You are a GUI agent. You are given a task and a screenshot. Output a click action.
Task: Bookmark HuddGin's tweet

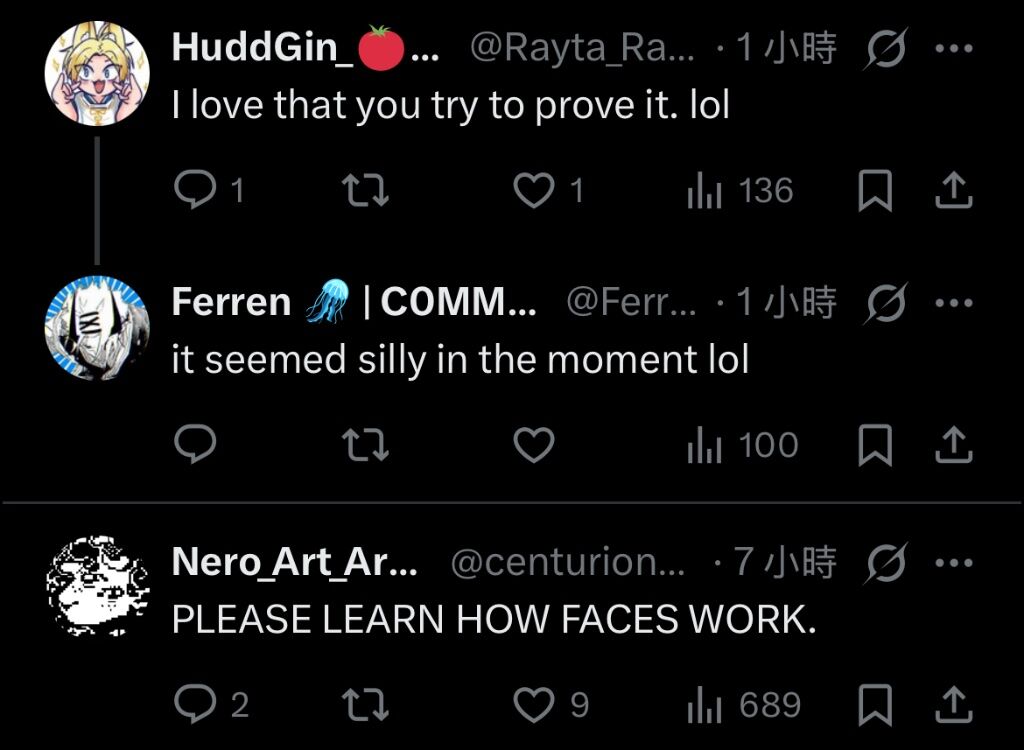coord(875,191)
